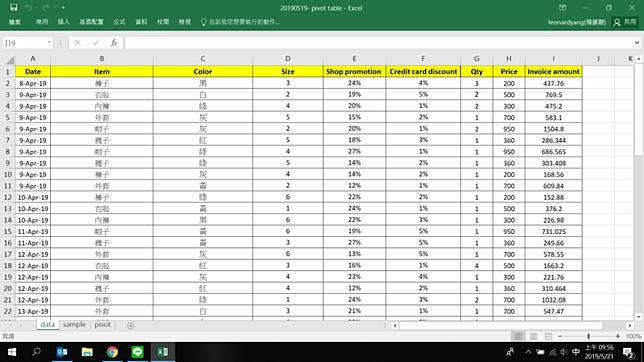644x362 pixels.
Task: Click the Select All corner triangle
Action: point(9,60)
